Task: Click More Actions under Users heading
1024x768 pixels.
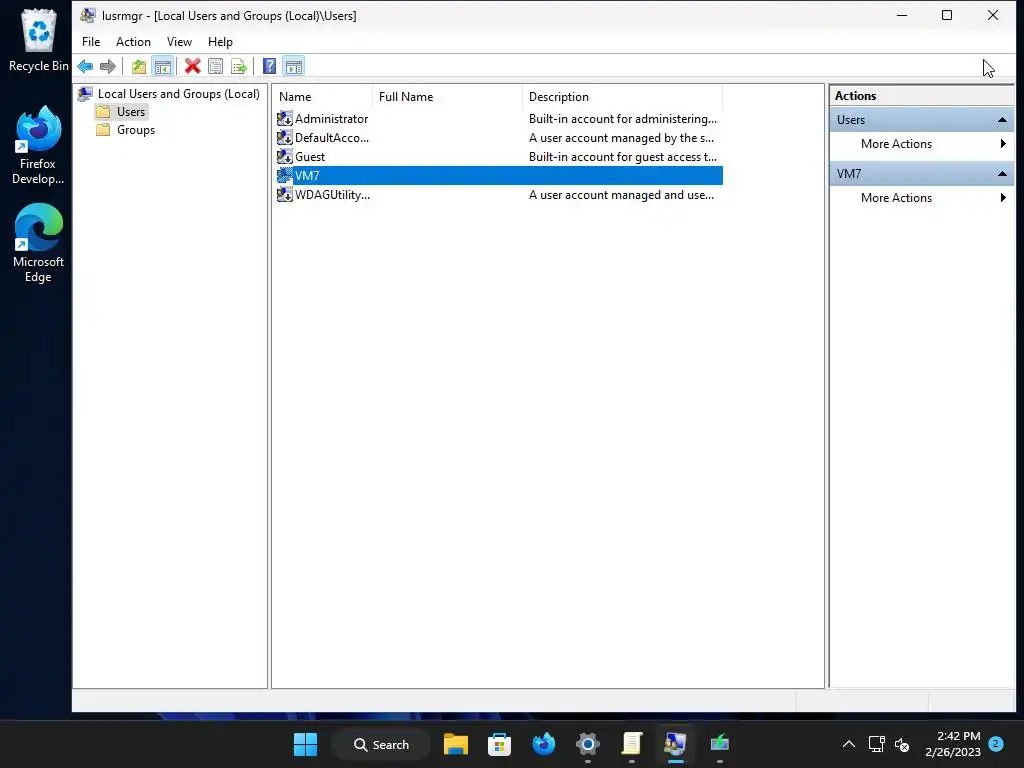Action: pos(896,144)
